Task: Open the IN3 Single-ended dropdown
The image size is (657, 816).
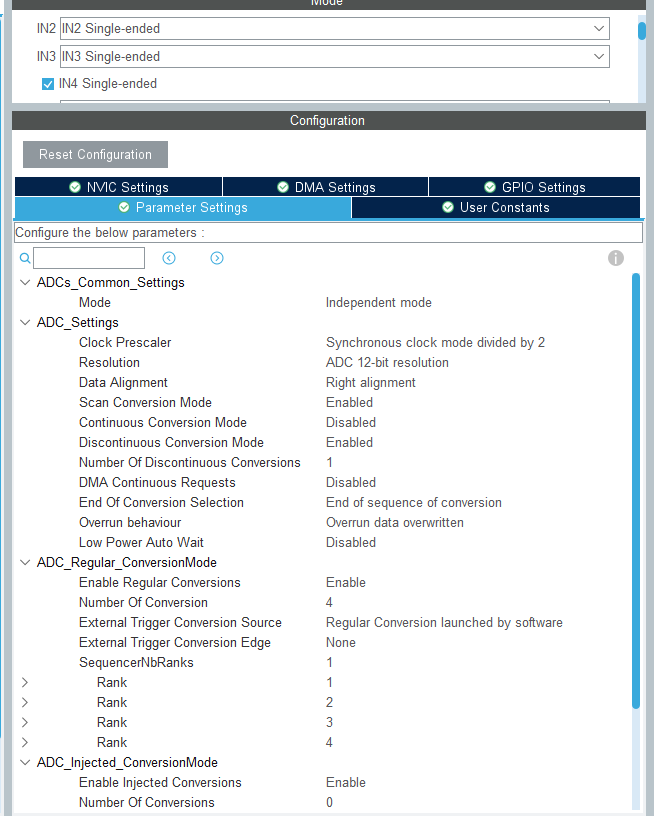Action: tap(335, 56)
